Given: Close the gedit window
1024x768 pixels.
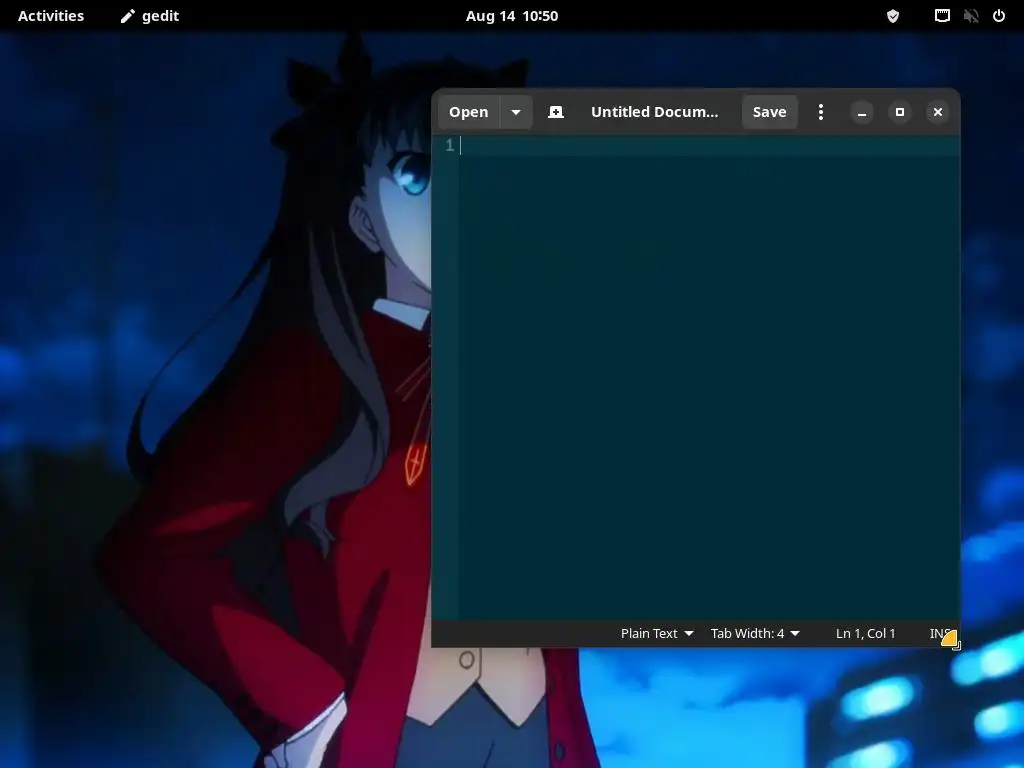Looking at the screenshot, I should pyautogui.click(x=938, y=112).
